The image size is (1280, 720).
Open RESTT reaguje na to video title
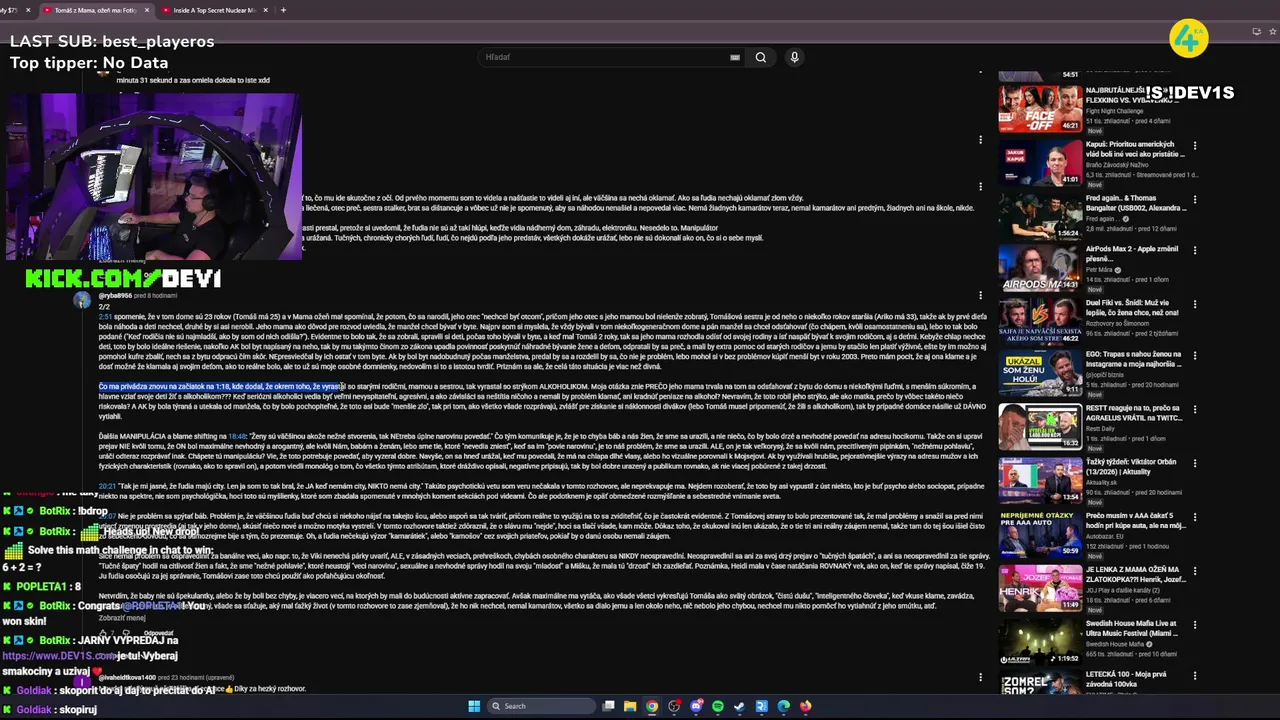1134,412
